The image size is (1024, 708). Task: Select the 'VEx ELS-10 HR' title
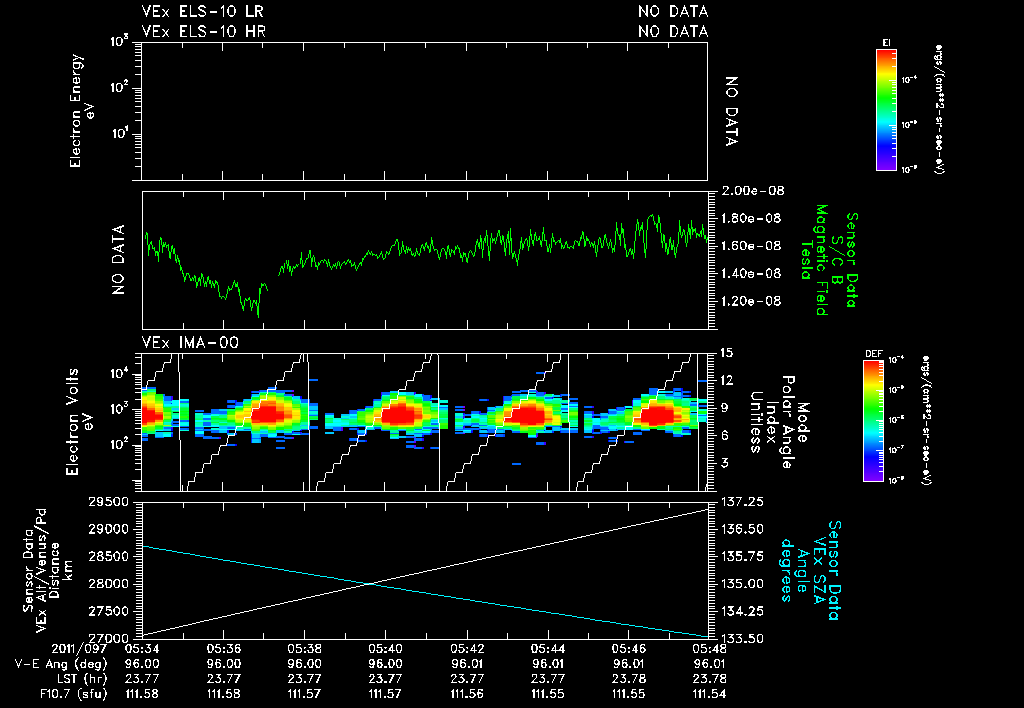click(204, 31)
